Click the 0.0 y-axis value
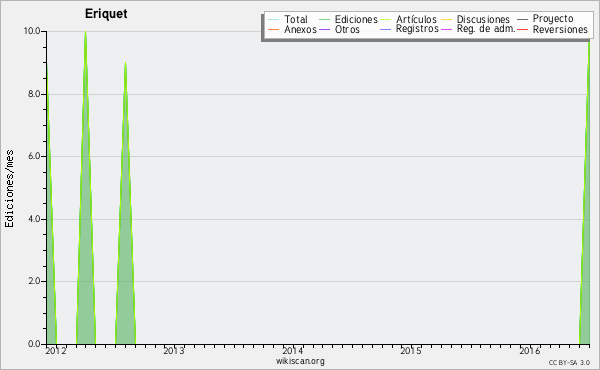The height and width of the screenshot is (370, 600). click(34, 344)
